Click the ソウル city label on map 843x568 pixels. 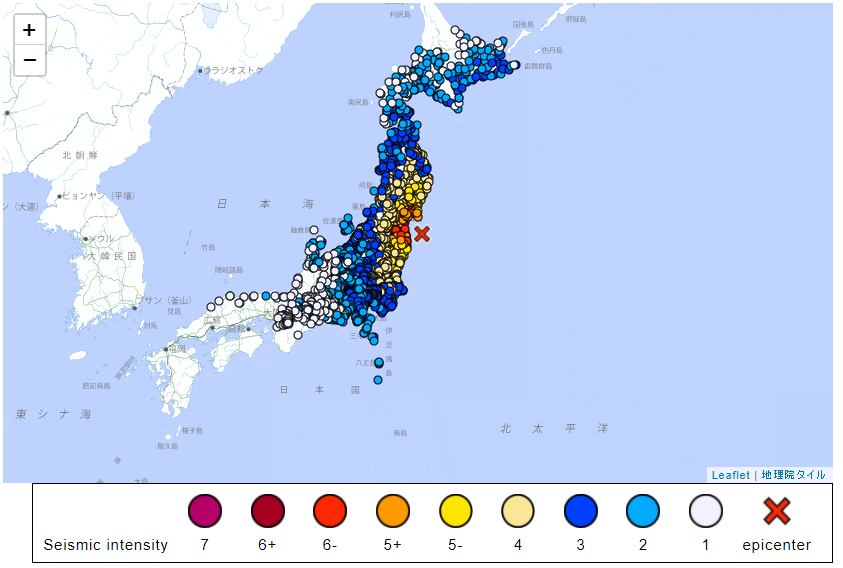tap(102, 239)
